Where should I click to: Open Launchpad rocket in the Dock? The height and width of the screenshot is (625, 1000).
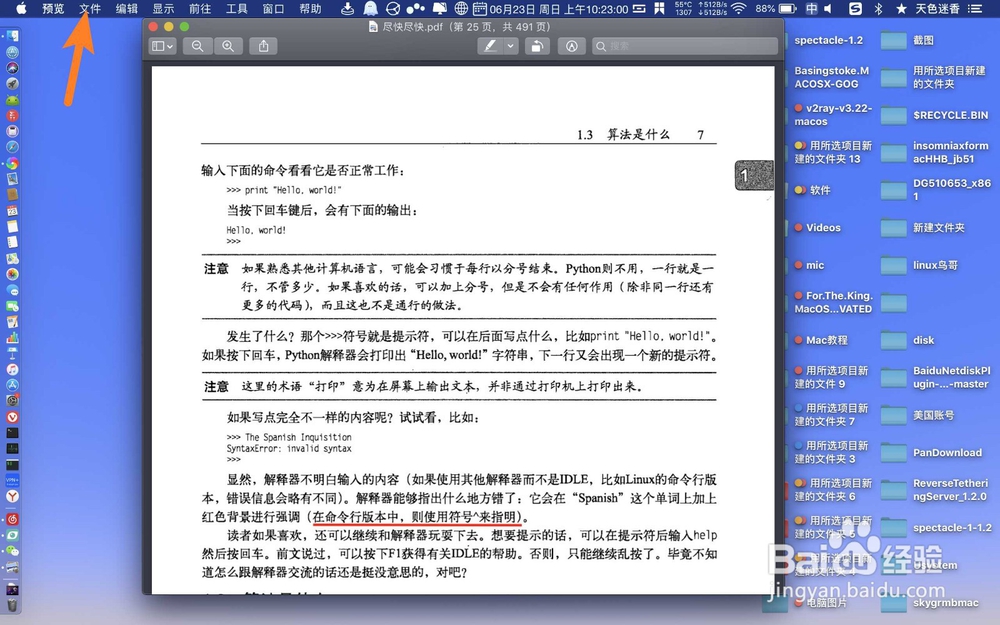coord(12,84)
